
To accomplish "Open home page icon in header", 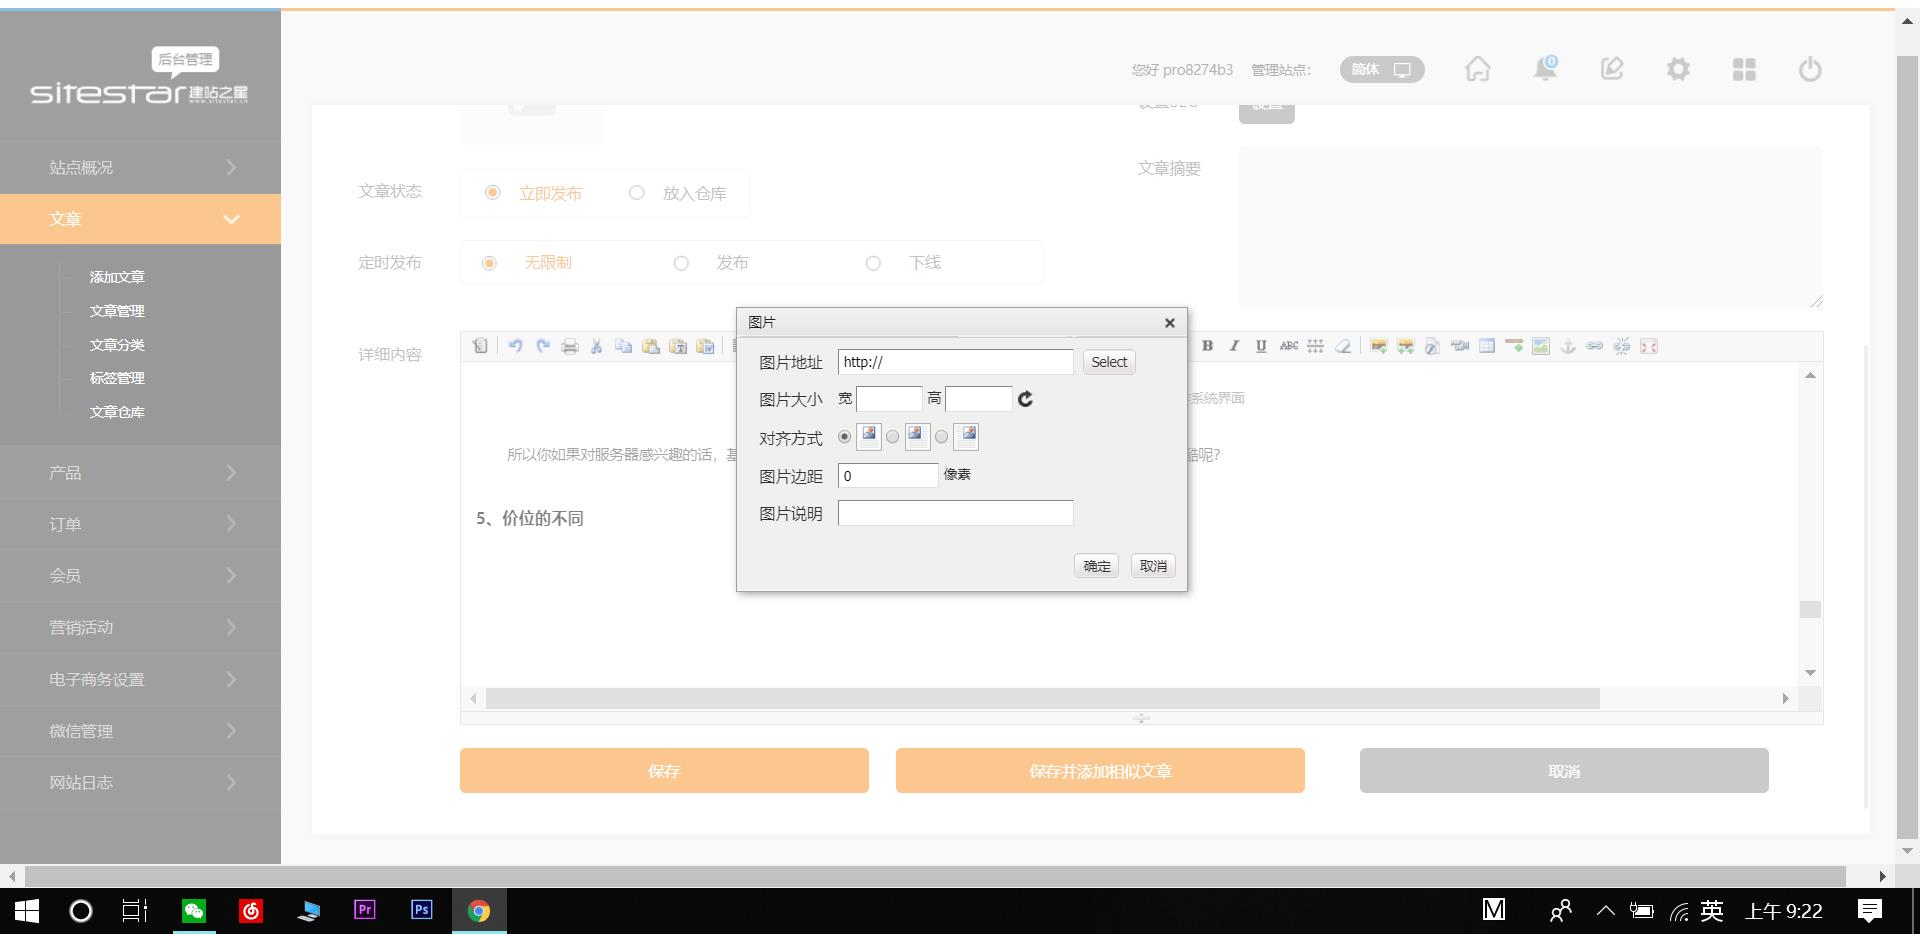I will point(1477,69).
